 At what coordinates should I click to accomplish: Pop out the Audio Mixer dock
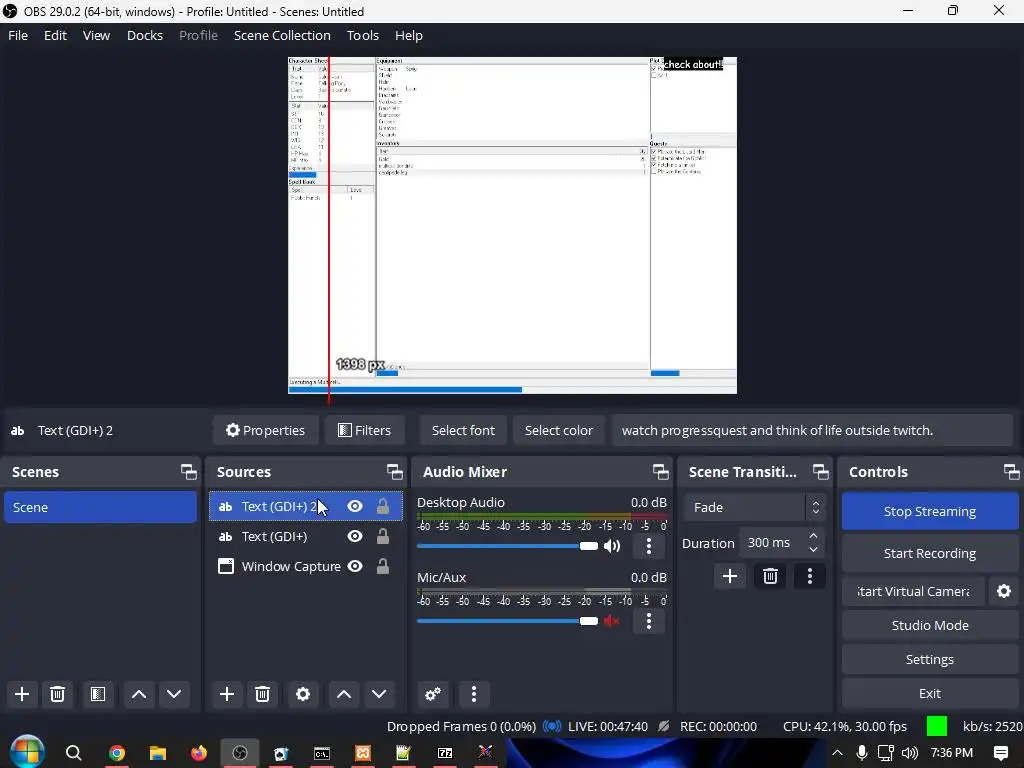[x=660, y=472]
